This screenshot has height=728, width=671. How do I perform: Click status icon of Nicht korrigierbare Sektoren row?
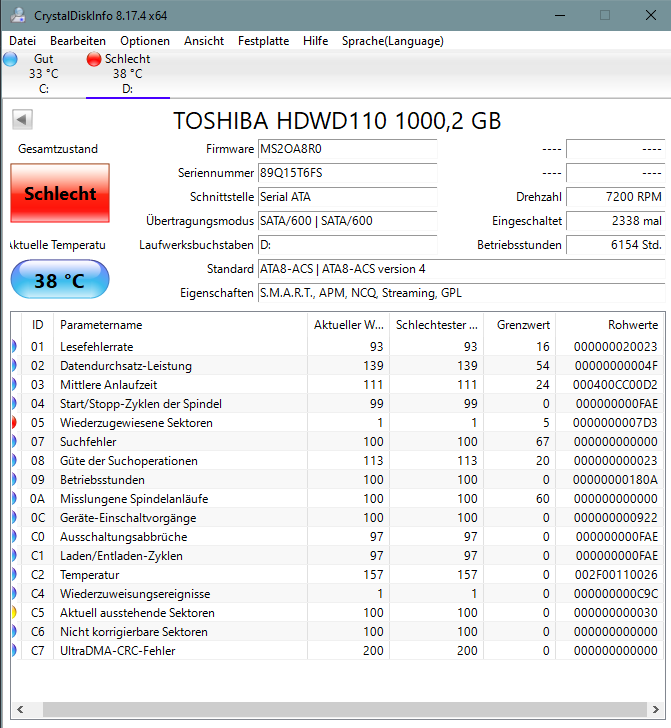(x=14, y=631)
